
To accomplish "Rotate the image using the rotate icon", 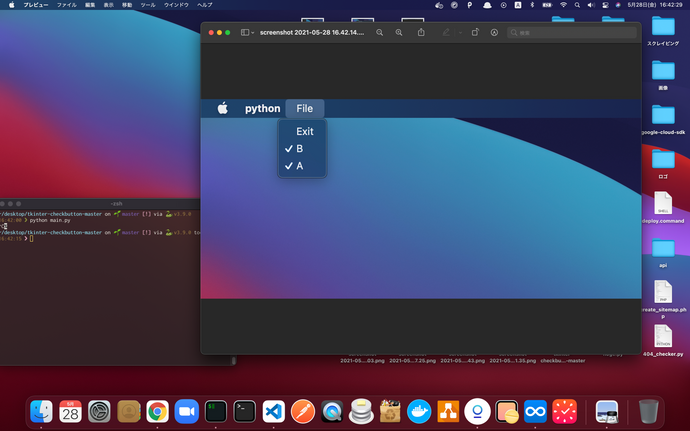I will (x=475, y=33).
